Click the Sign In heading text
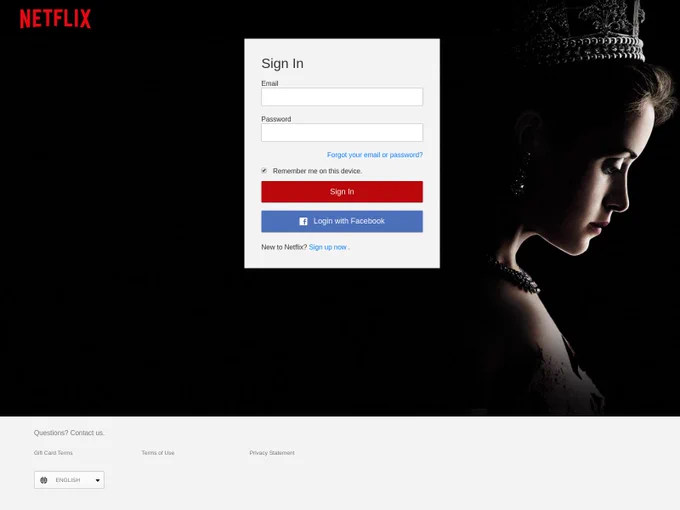 click(282, 63)
